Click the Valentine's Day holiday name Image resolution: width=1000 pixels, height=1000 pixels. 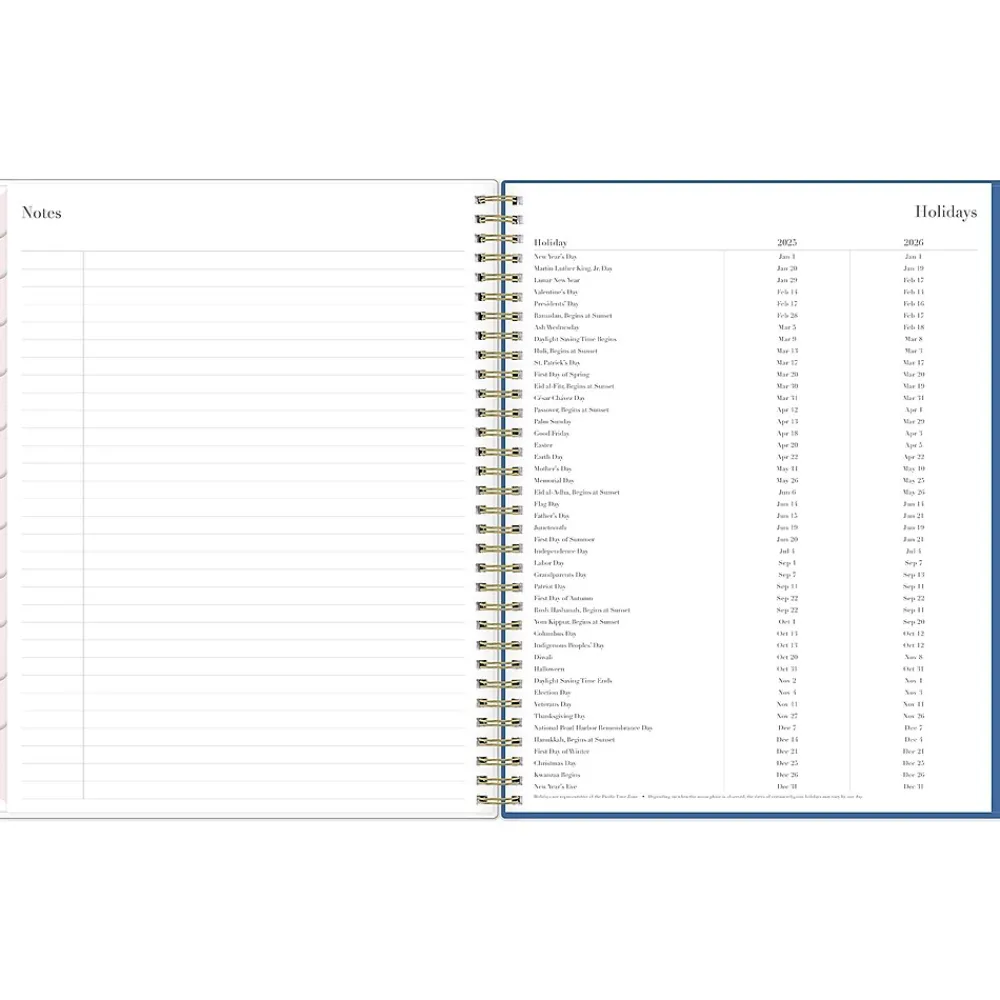[x=556, y=292]
